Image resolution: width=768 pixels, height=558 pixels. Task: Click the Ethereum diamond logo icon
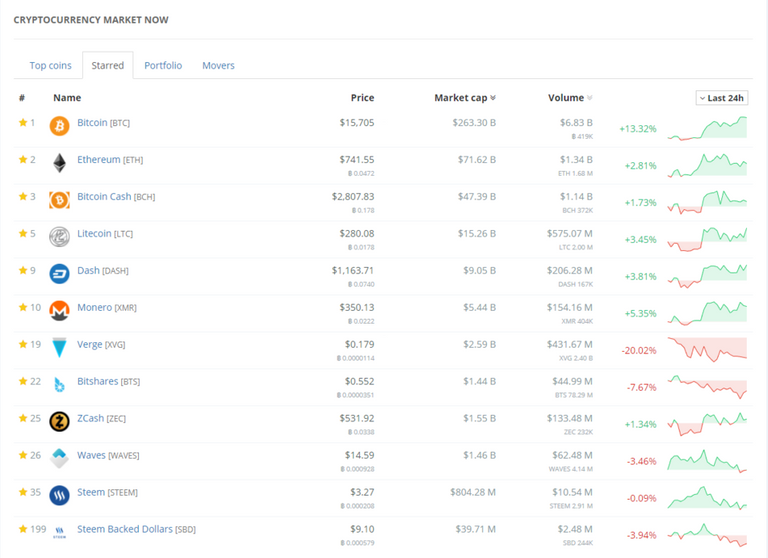59,163
